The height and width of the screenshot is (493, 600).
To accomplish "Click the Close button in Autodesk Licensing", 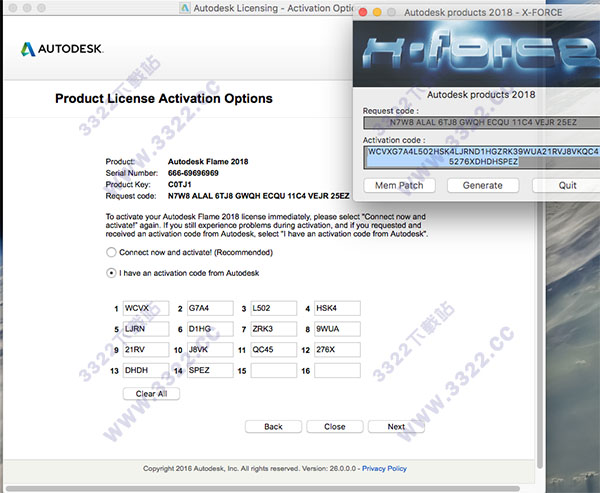I will 335,426.
